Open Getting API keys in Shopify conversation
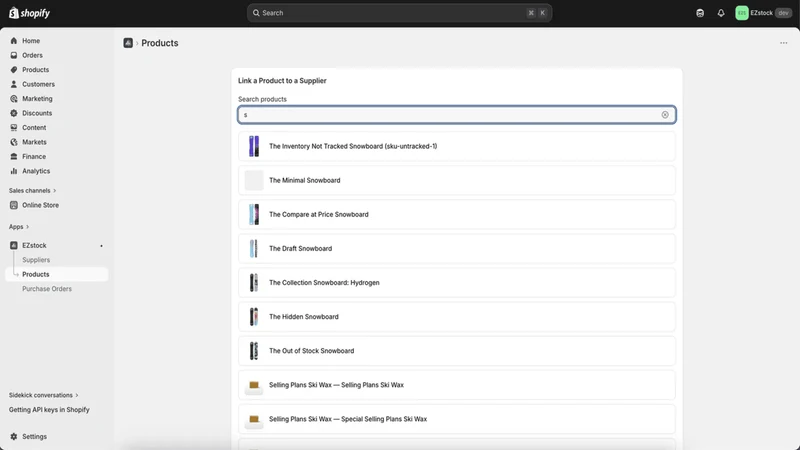 pyautogui.click(x=49, y=410)
